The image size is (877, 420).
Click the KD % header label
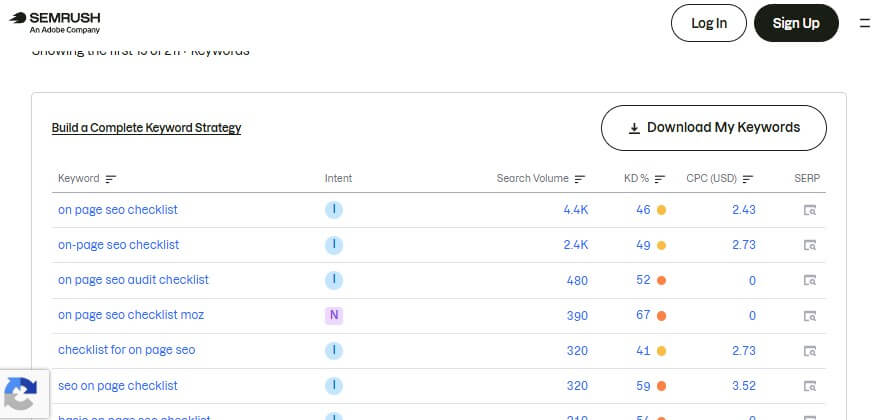click(636, 178)
